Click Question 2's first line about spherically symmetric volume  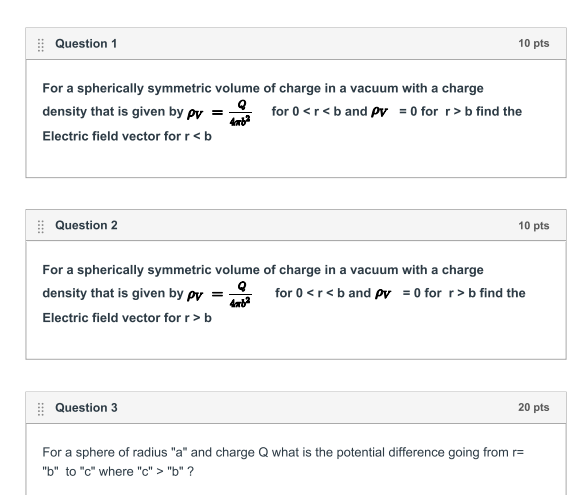263,270
